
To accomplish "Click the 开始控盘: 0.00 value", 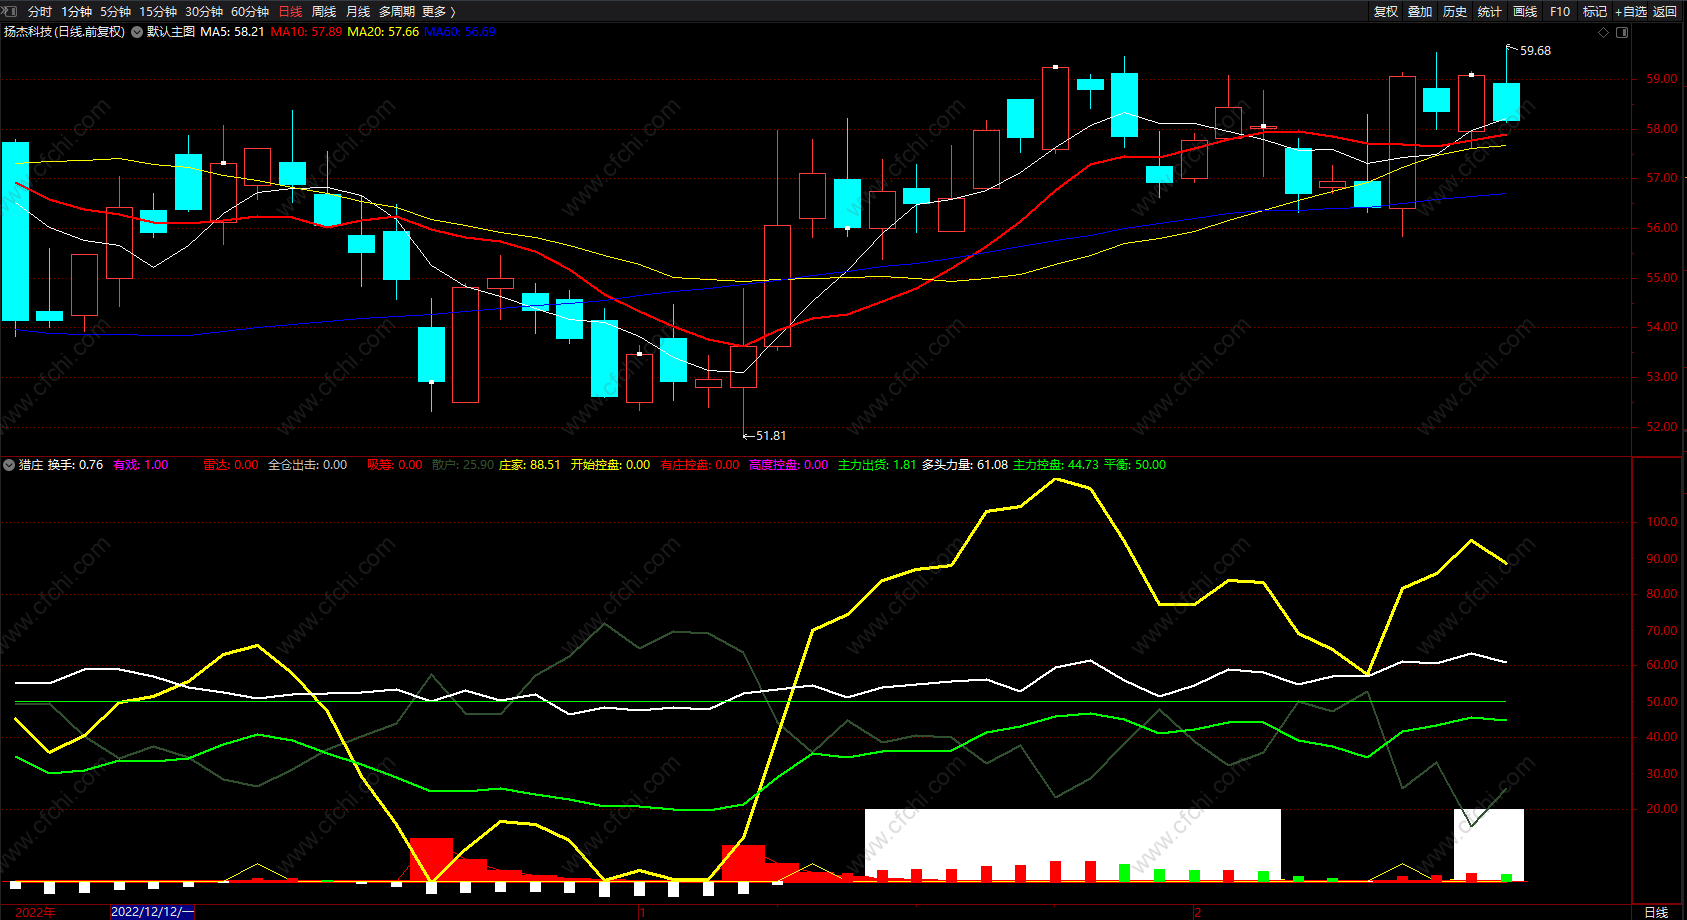I will (610, 465).
